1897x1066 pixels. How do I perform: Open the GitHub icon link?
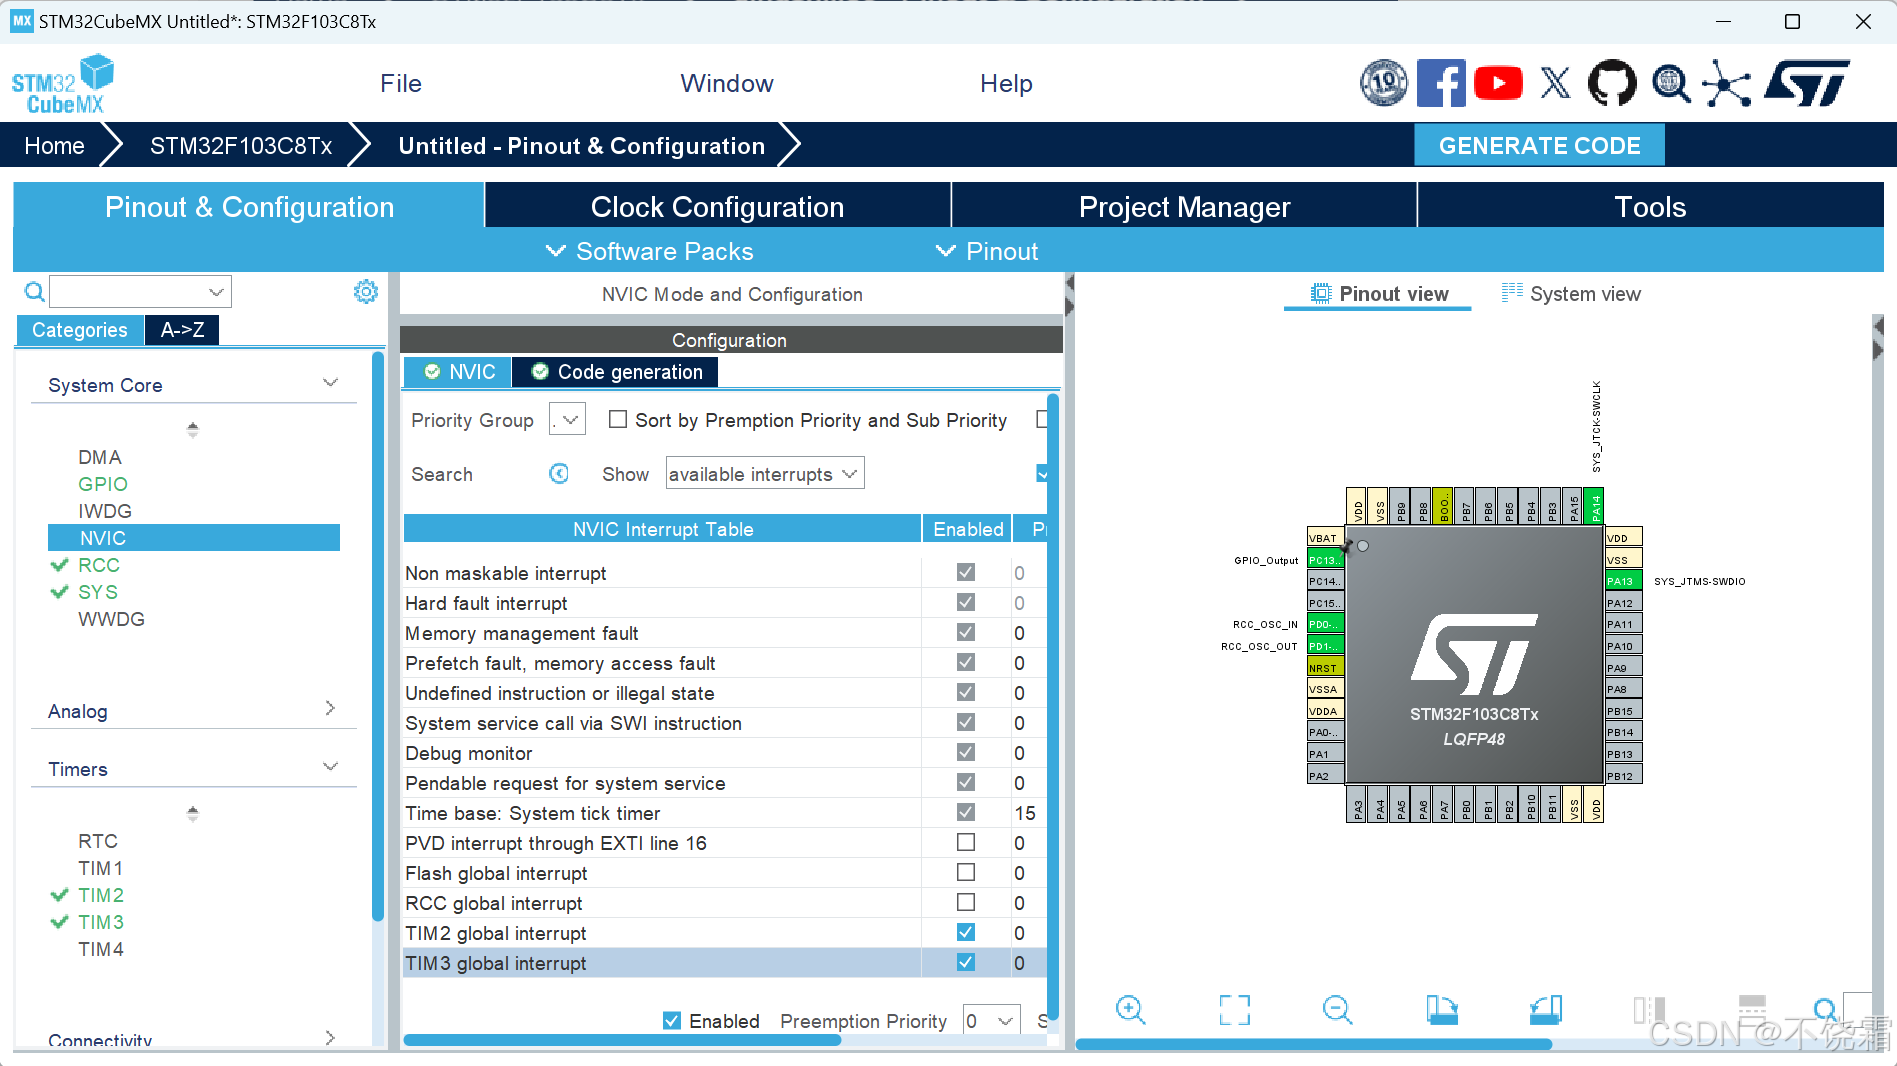point(1612,83)
